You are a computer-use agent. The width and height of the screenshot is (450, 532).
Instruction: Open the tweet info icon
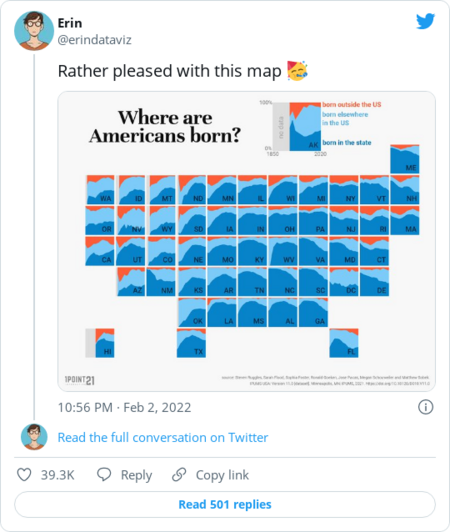tap(426, 407)
